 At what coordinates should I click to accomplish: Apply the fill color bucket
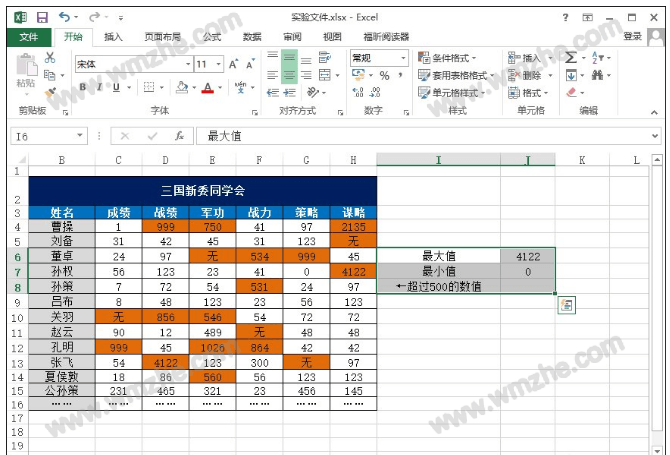coord(182,87)
